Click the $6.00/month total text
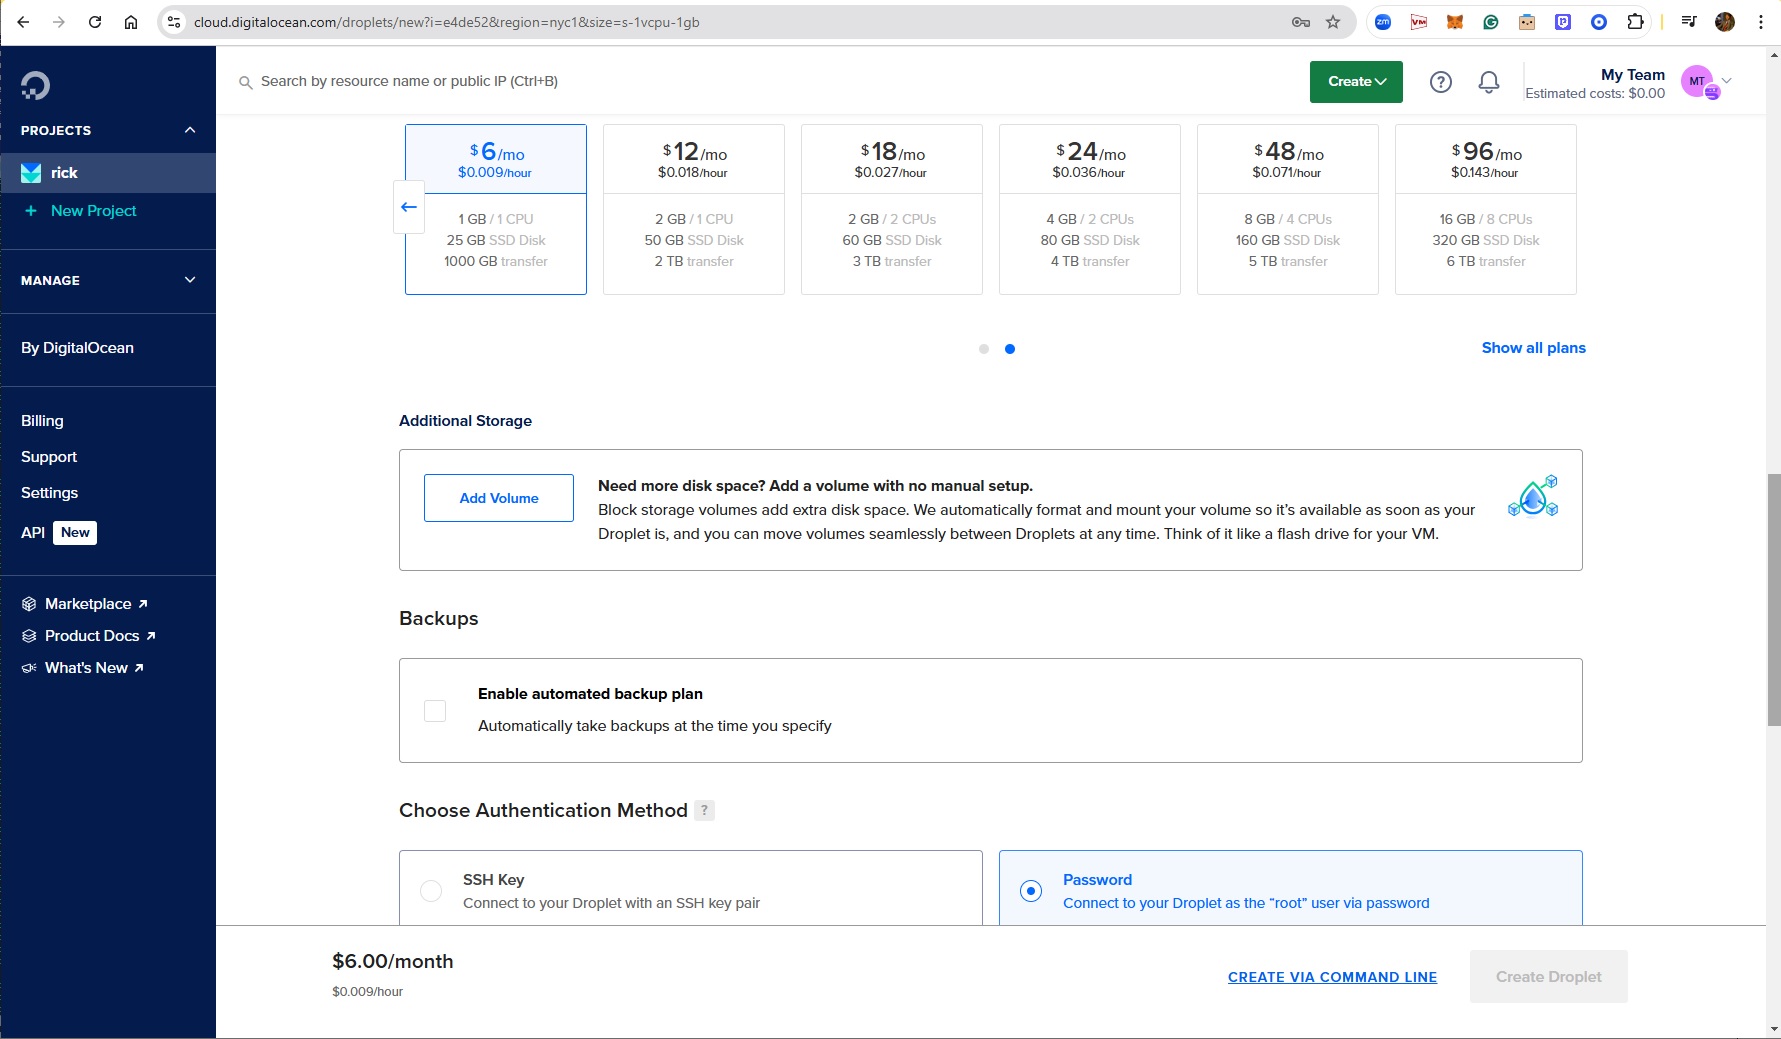 393,962
